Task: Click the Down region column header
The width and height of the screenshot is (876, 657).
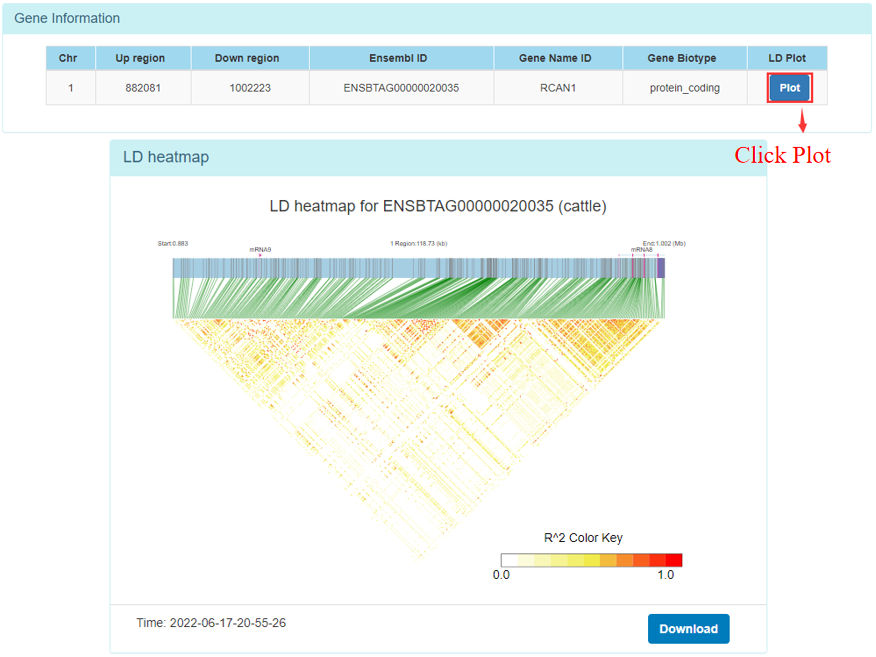Action: [x=247, y=58]
